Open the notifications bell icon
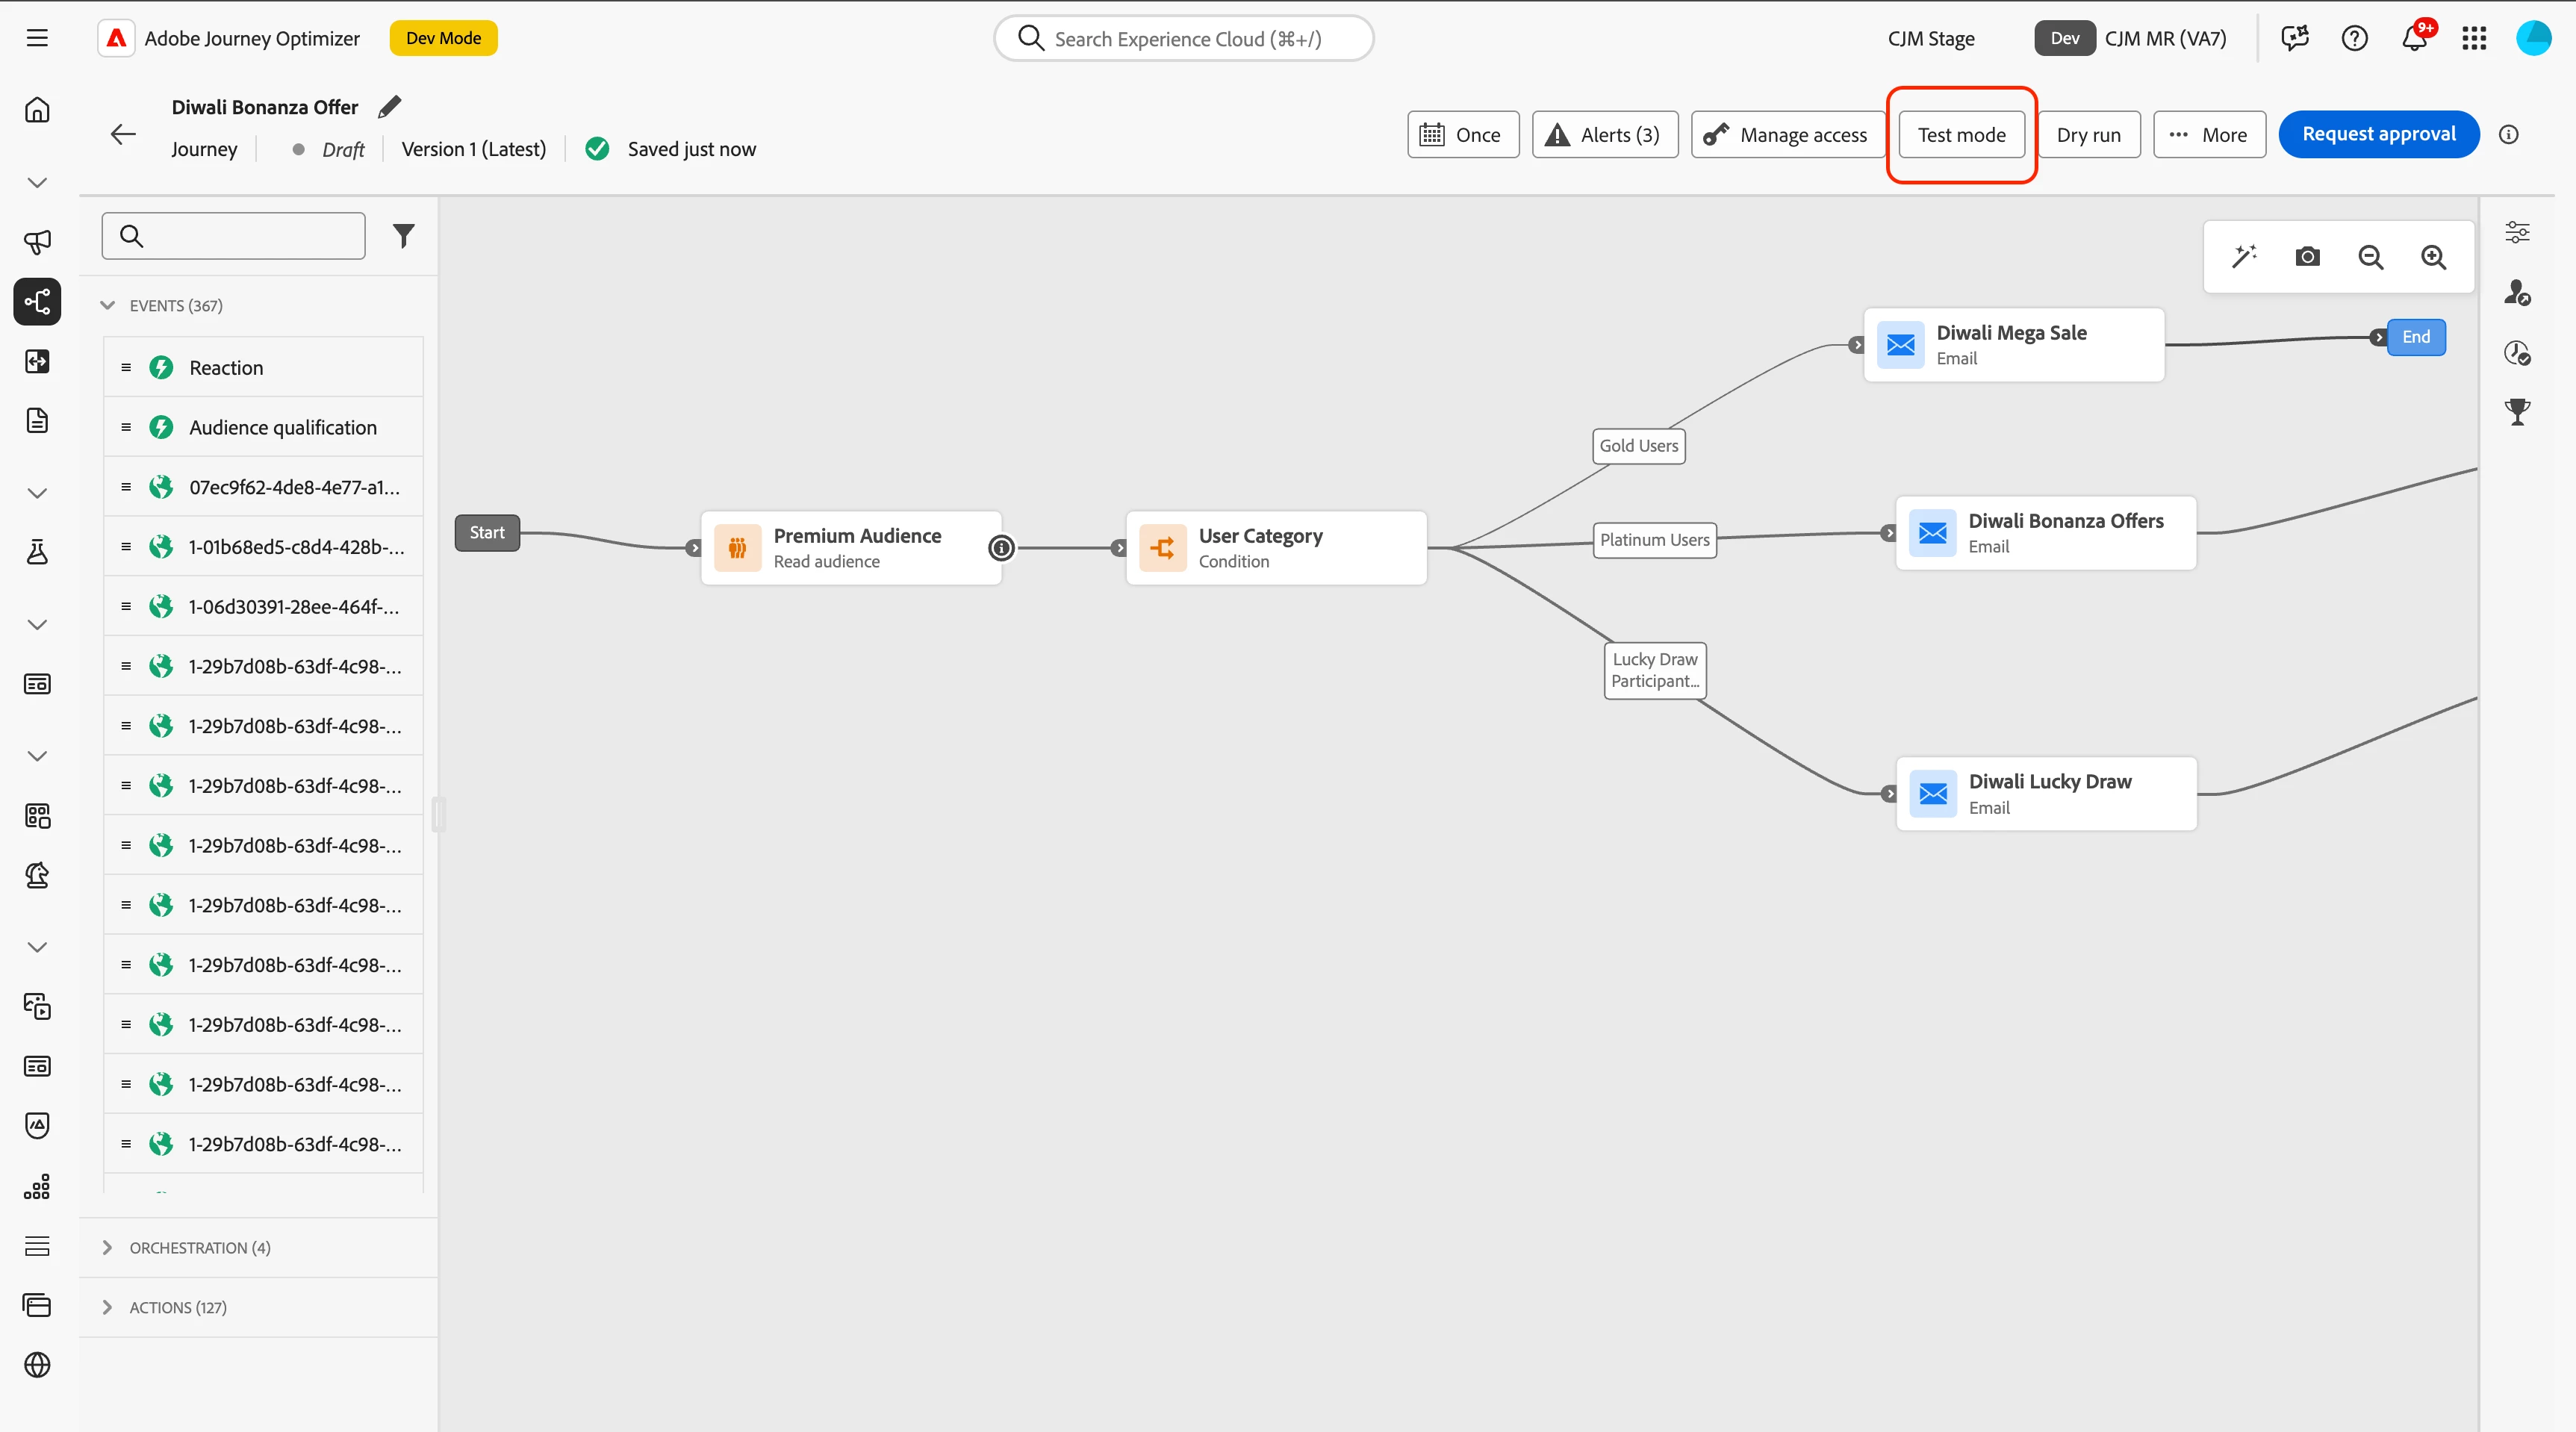The width and height of the screenshot is (2576, 1432). tap(2414, 38)
